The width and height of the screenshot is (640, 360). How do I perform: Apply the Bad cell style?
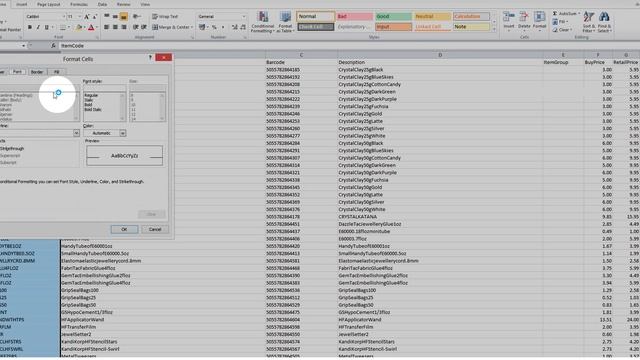pyautogui.click(x=354, y=16)
